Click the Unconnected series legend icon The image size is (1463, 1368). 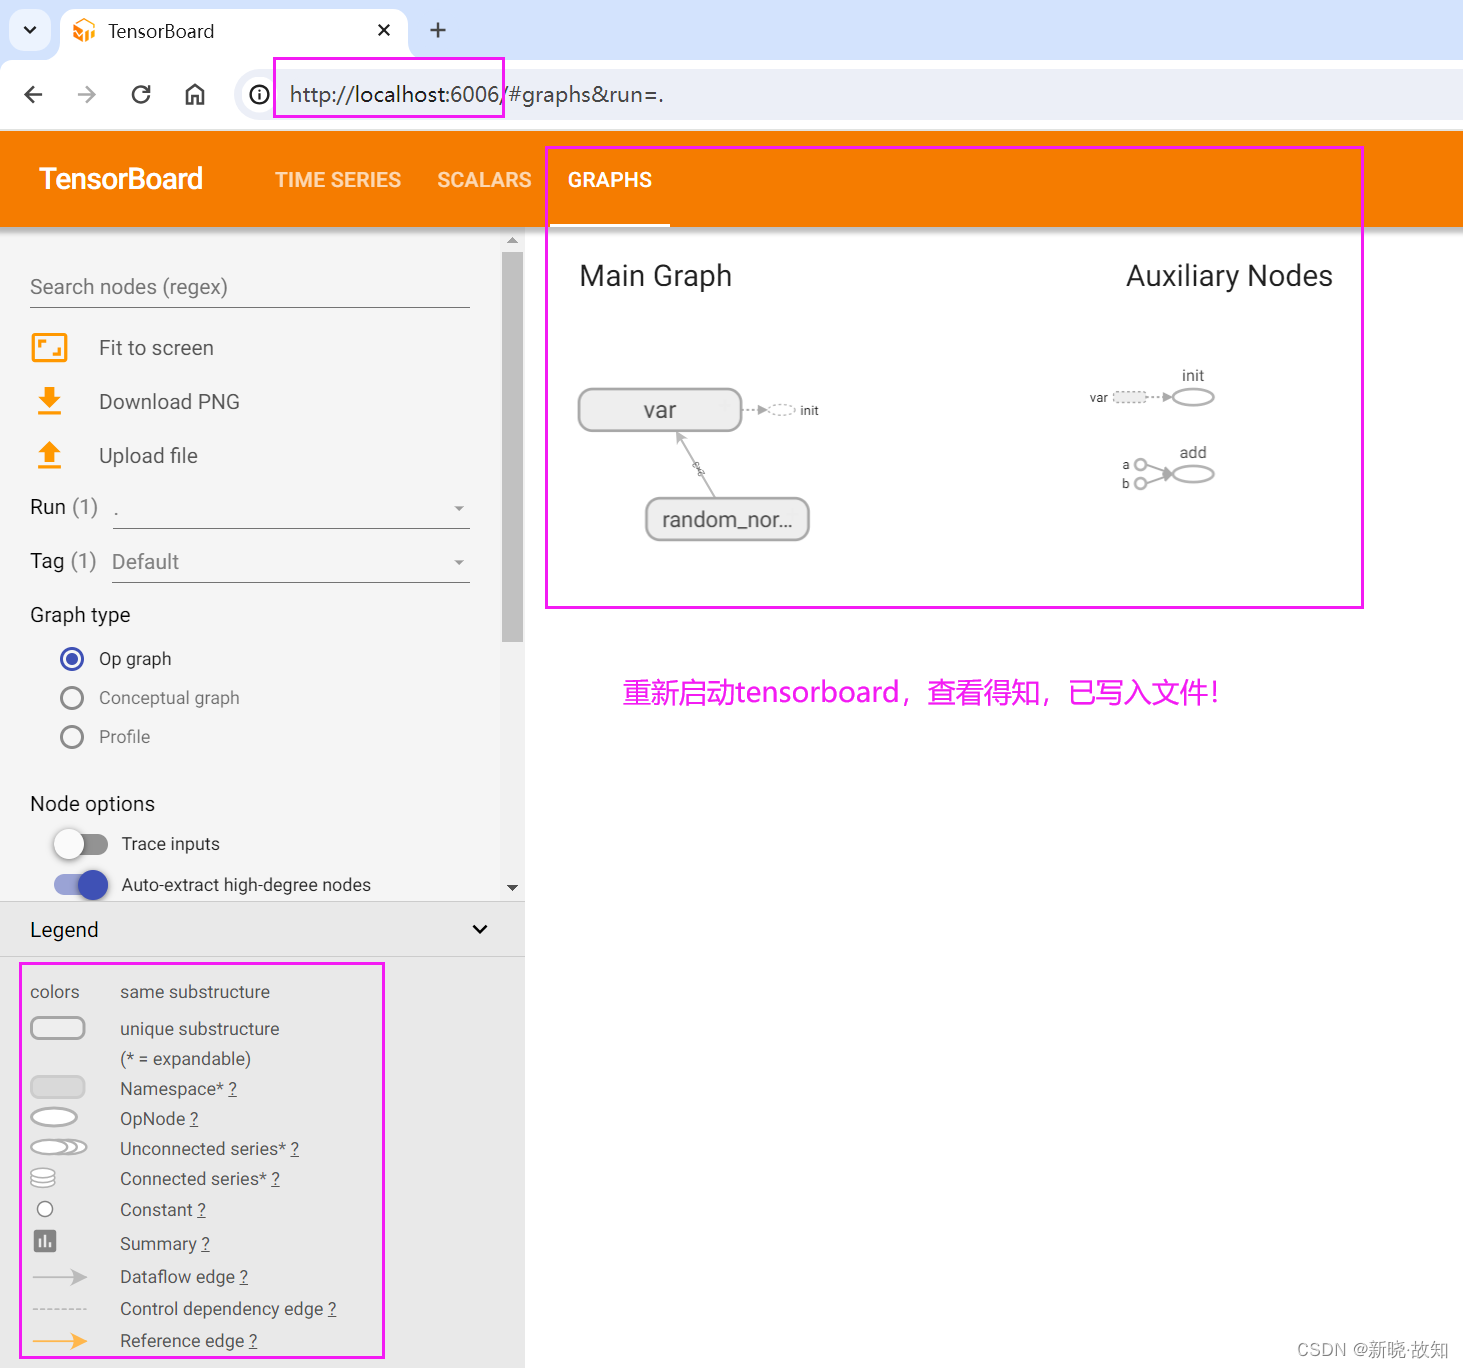pyautogui.click(x=59, y=1147)
